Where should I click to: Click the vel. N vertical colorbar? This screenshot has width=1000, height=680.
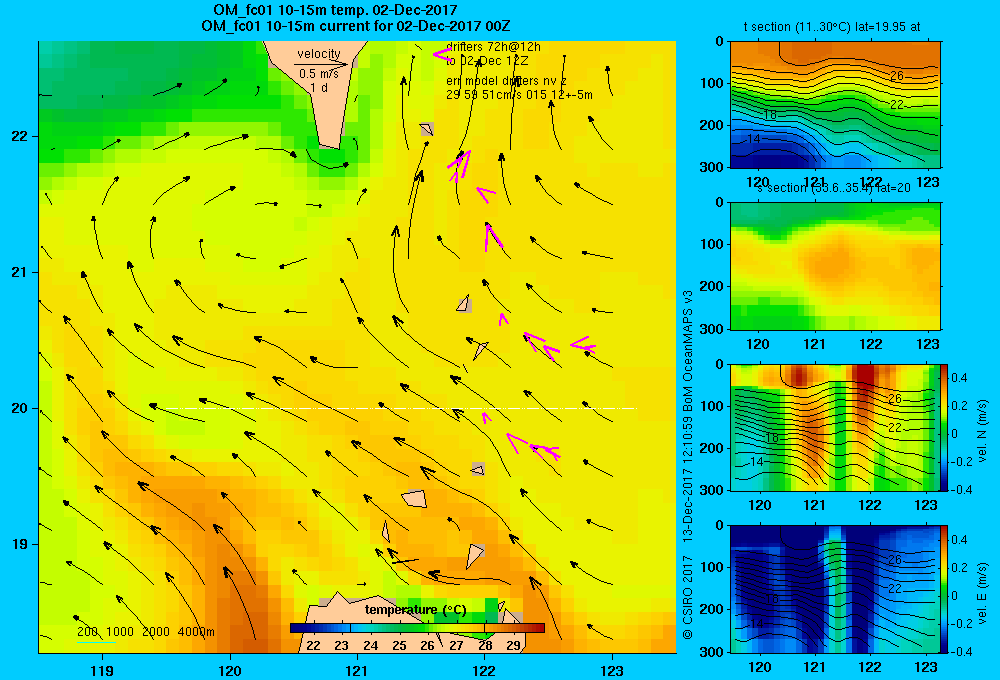pyautogui.click(x=944, y=427)
